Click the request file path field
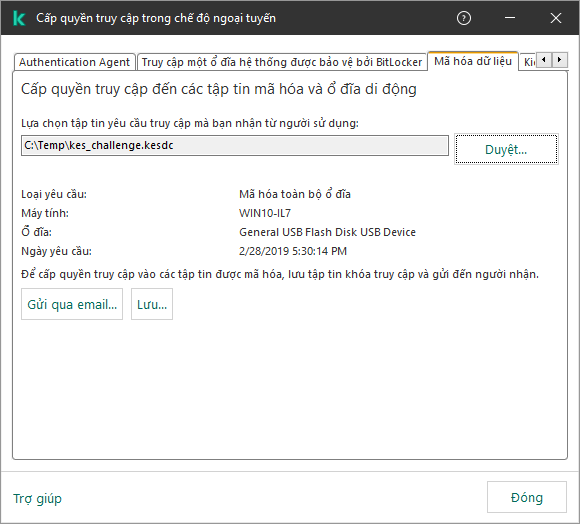This screenshot has height=524, width=580. pos(235,145)
